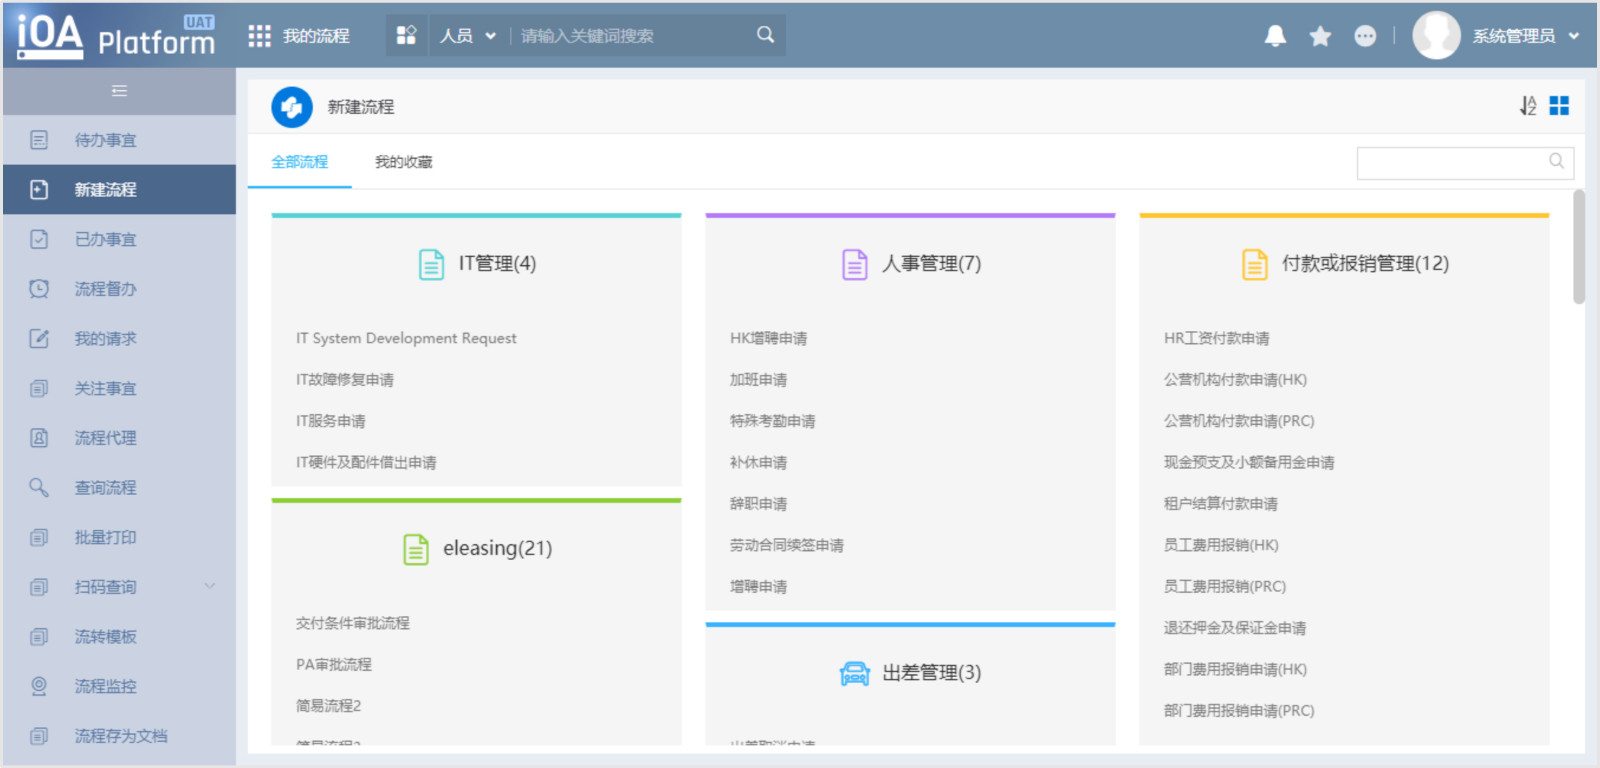Click the 人事管理 purple document icon
Screen dimensions: 1600x768
855,264
